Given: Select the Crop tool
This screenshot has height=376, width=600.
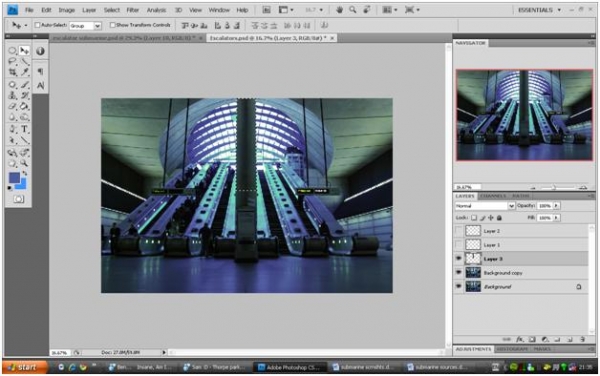Looking at the screenshot, I should click(x=12, y=72).
